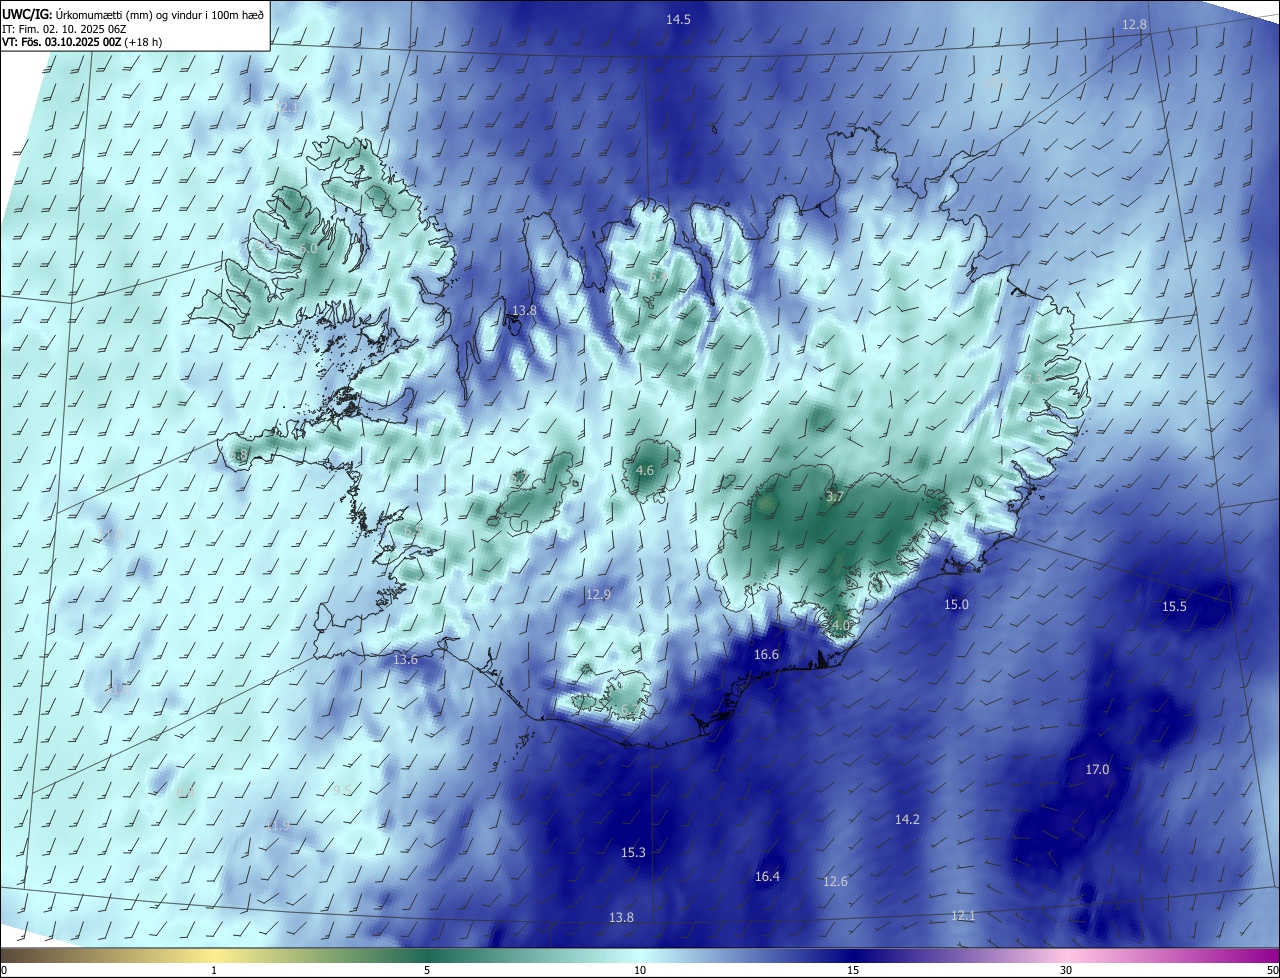This screenshot has height=978, width=1280.
Task: Click the dark blue 15 mm section of the color scale
Action: pos(853,955)
